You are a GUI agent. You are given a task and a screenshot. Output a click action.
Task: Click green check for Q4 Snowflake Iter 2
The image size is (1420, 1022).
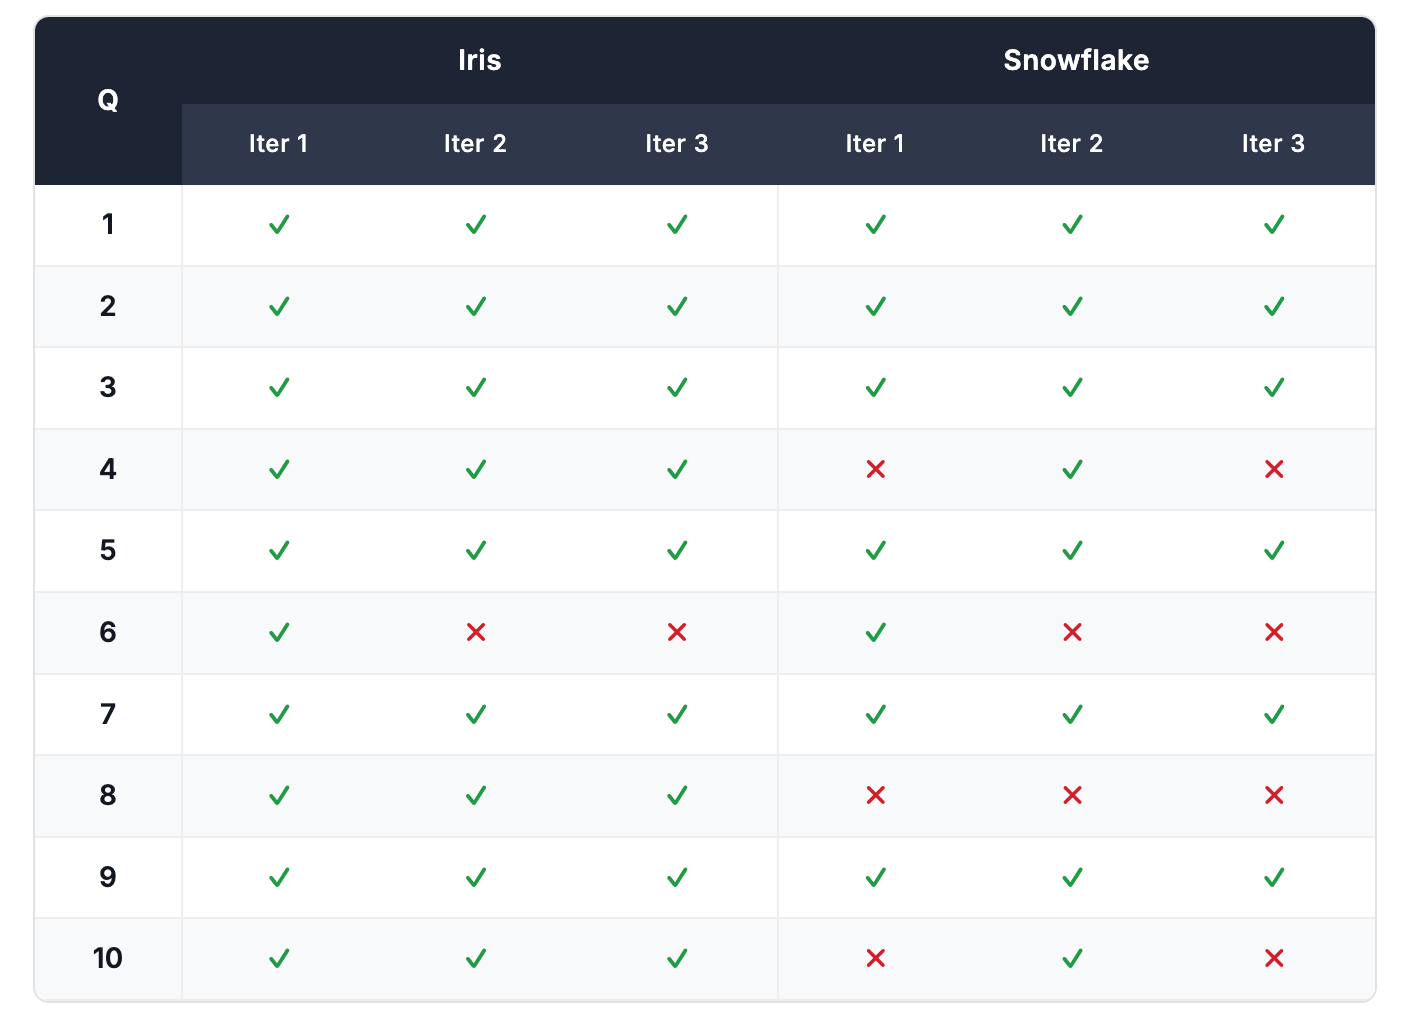click(x=1073, y=469)
